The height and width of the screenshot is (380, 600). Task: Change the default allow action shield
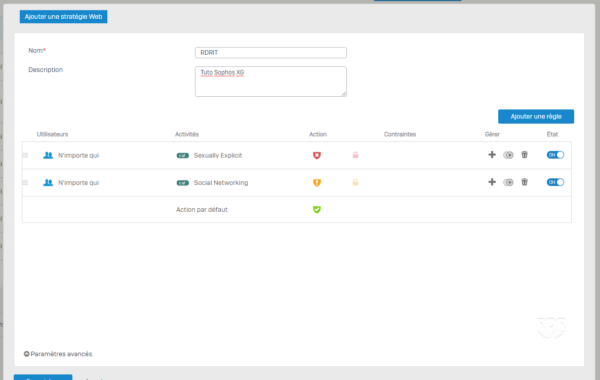(317, 209)
